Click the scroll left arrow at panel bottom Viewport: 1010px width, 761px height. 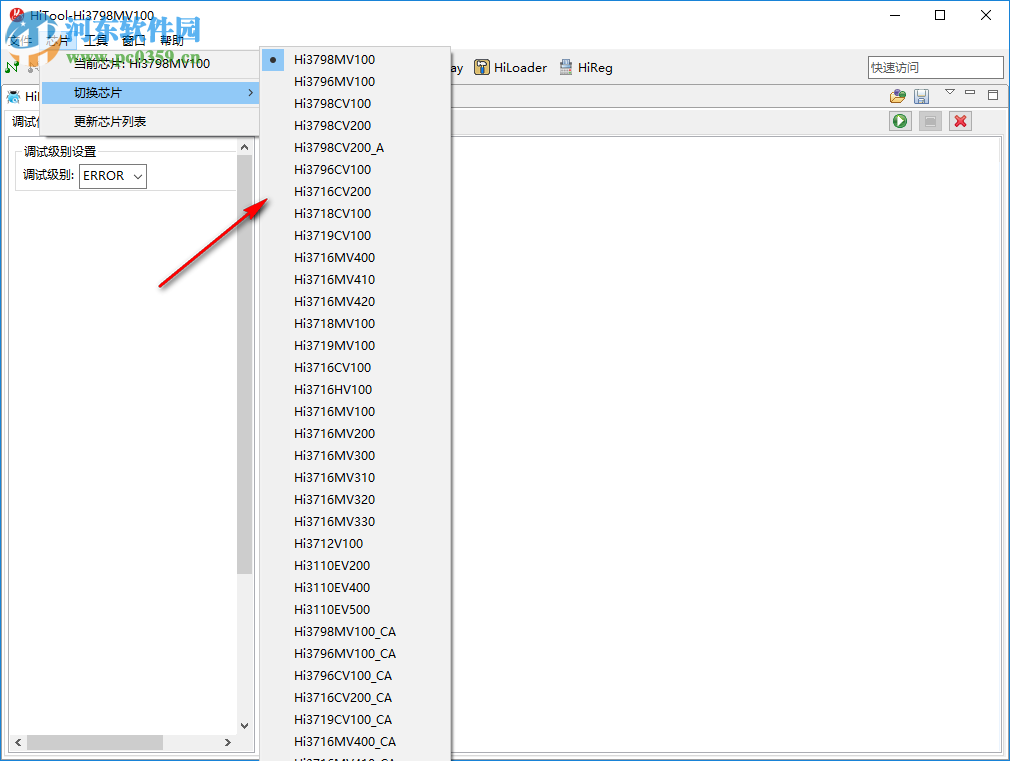[x=18, y=742]
